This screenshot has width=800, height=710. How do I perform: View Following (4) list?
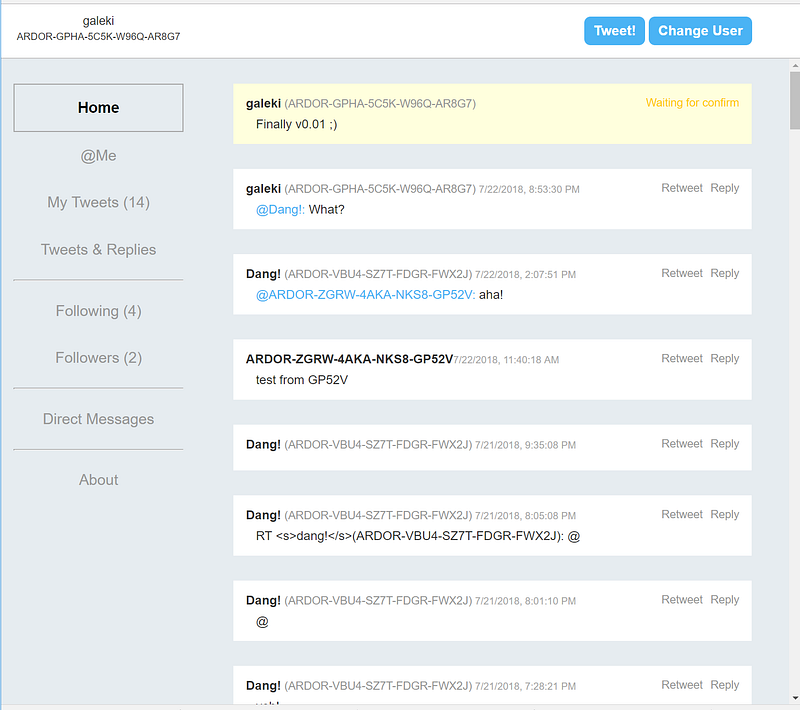(98, 311)
